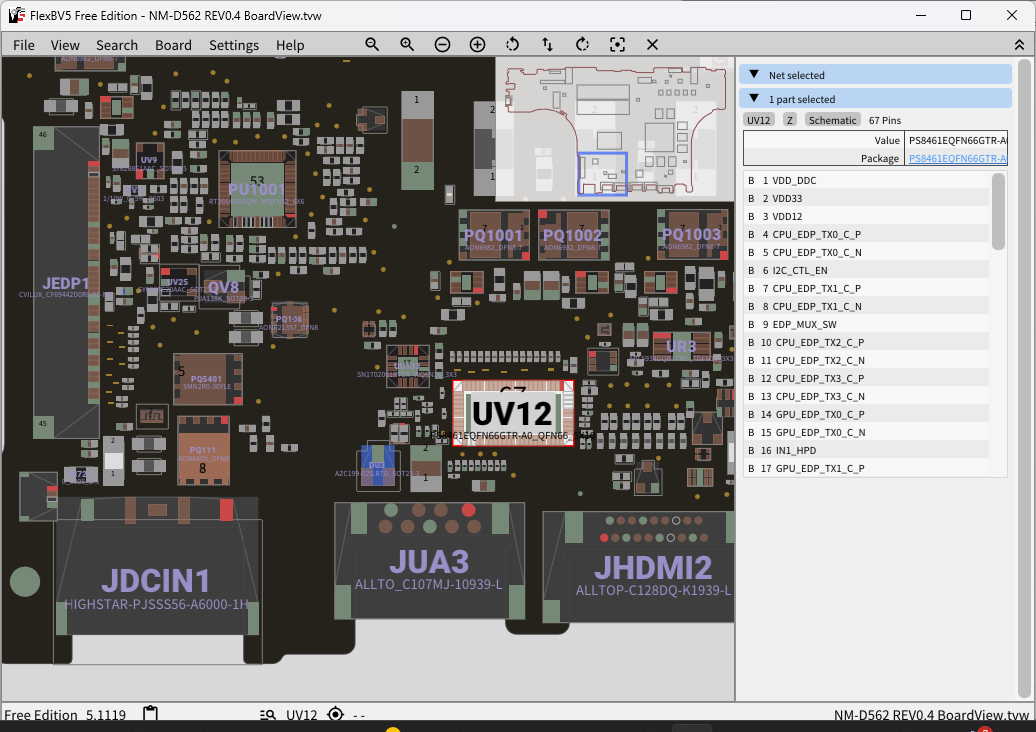
Task: Click the Schematic button
Action: pyautogui.click(x=832, y=120)
